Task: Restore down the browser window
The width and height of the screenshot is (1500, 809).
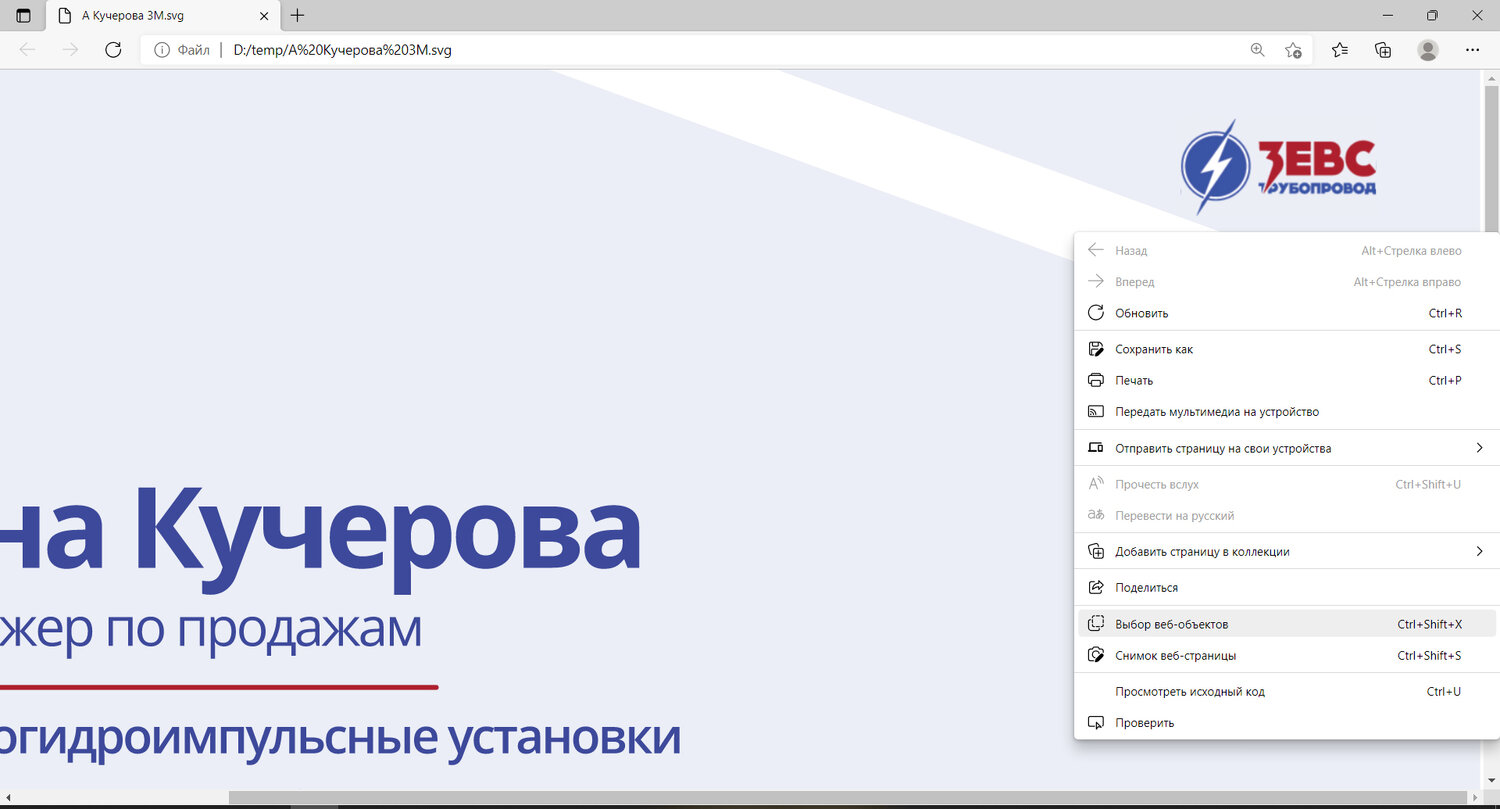Action: pos(1432,15)
